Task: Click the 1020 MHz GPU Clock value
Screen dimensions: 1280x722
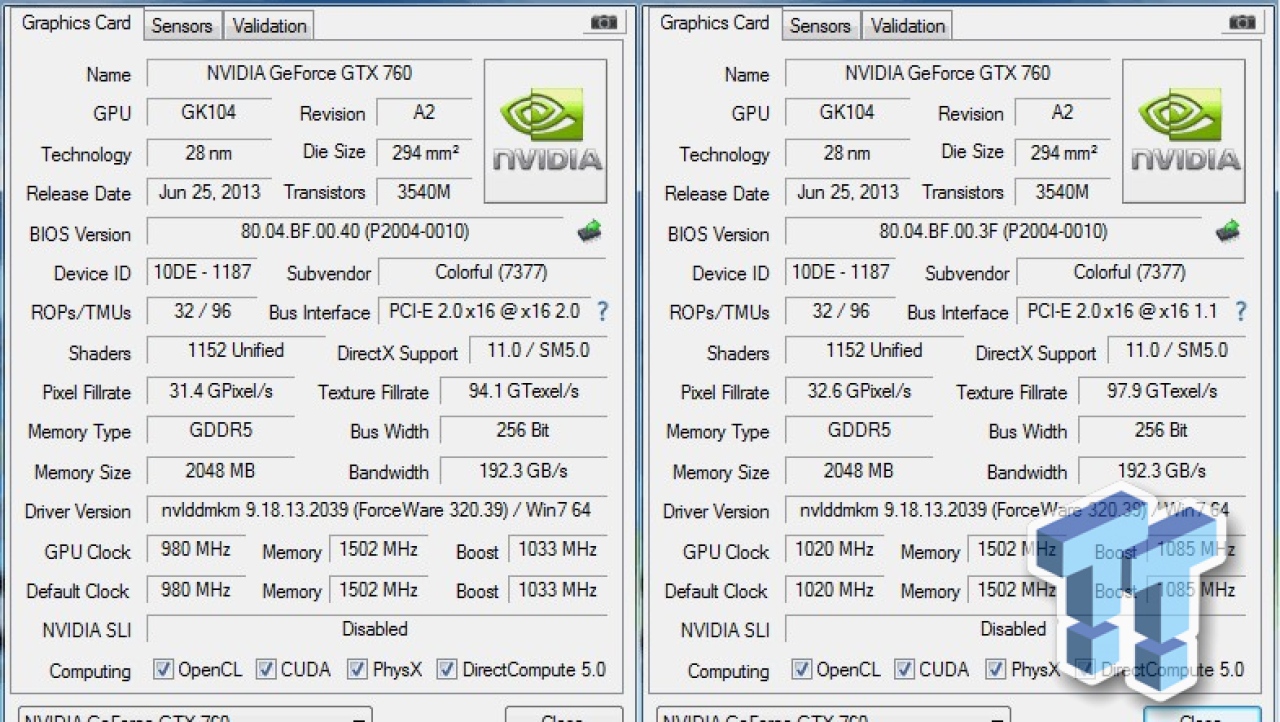Action: [x=834, y=549]
